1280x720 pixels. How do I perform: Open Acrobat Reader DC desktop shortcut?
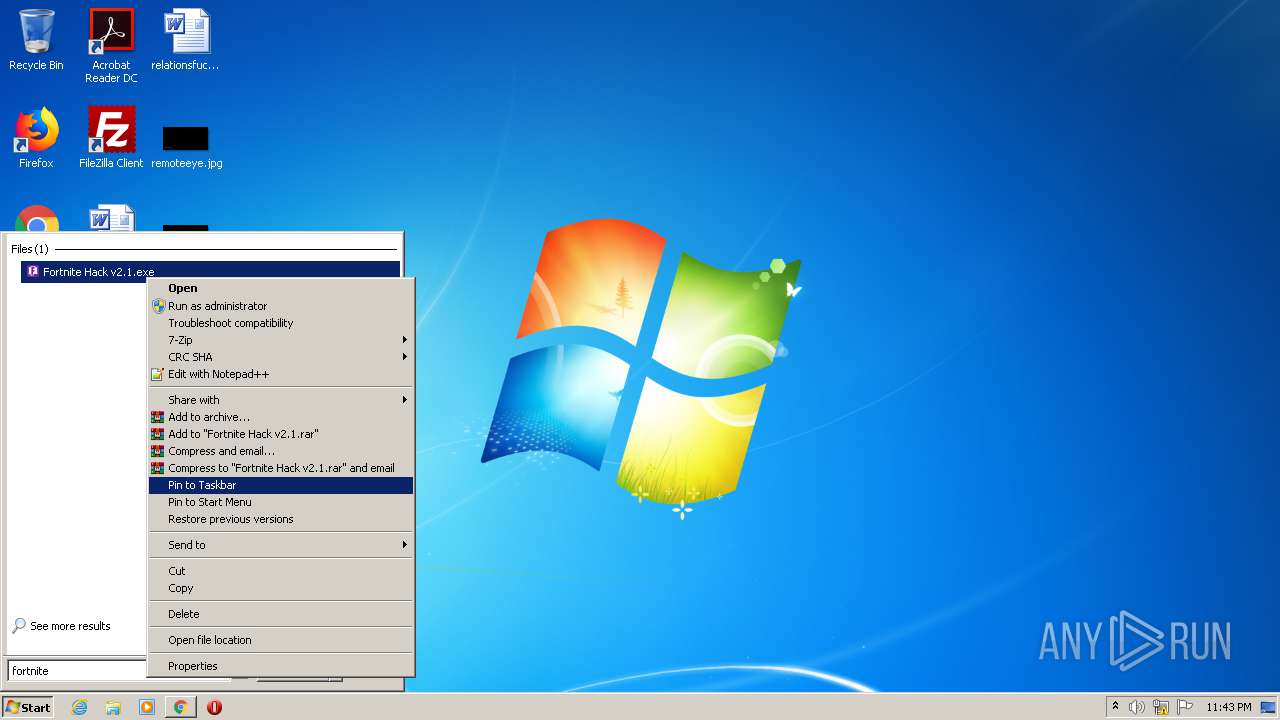111,46
